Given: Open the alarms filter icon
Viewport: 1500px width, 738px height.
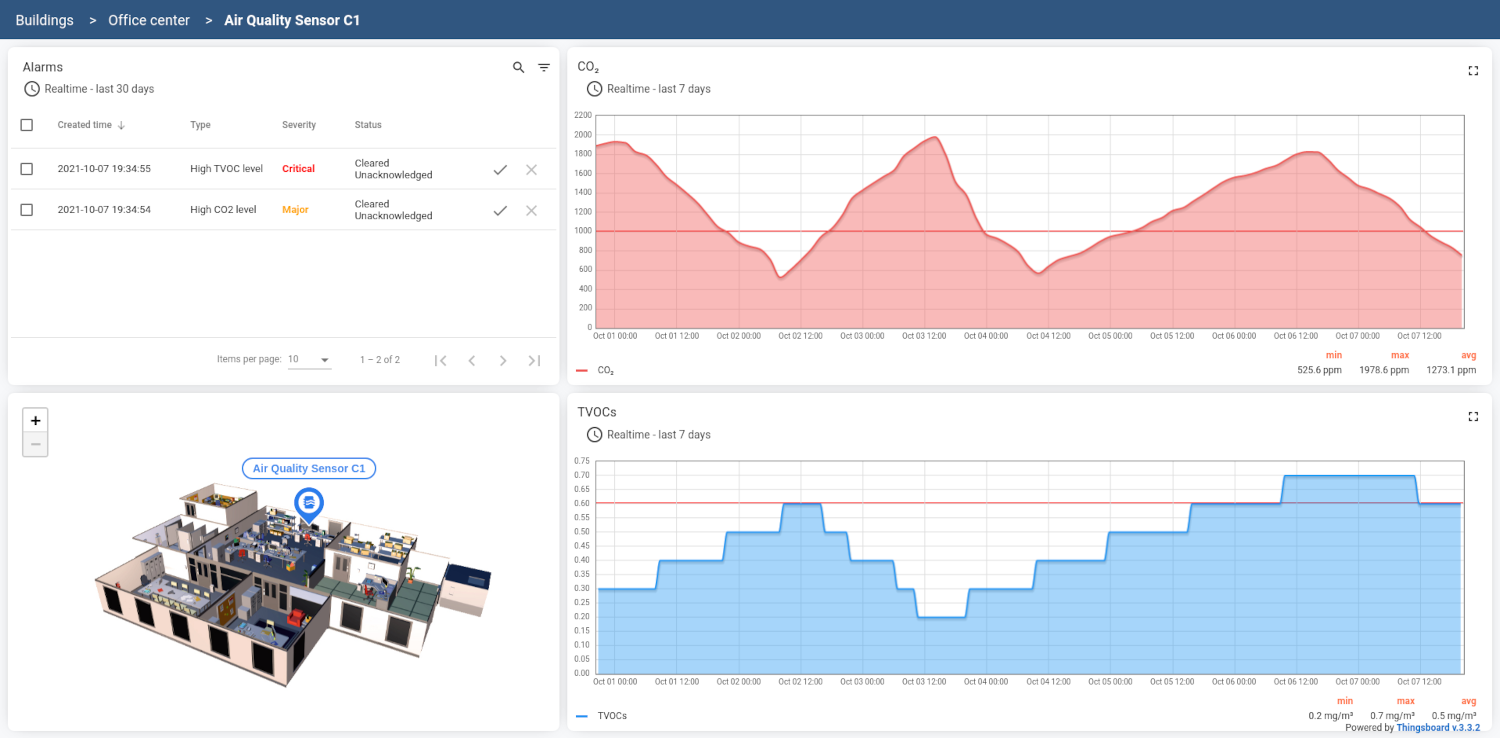Looking at the screenshot, I should click(544, 67).
